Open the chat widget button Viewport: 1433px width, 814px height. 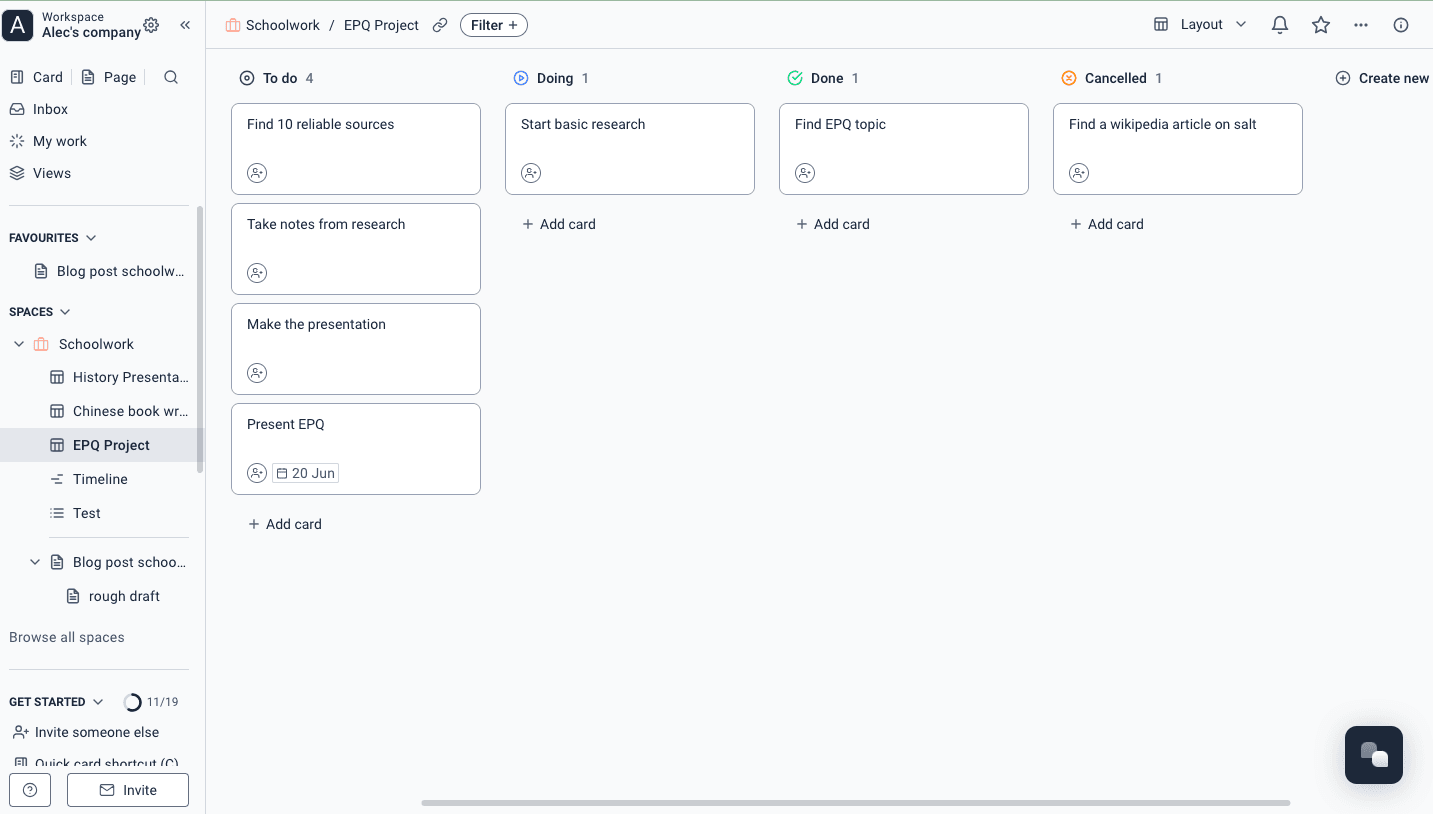[1374, 755]
